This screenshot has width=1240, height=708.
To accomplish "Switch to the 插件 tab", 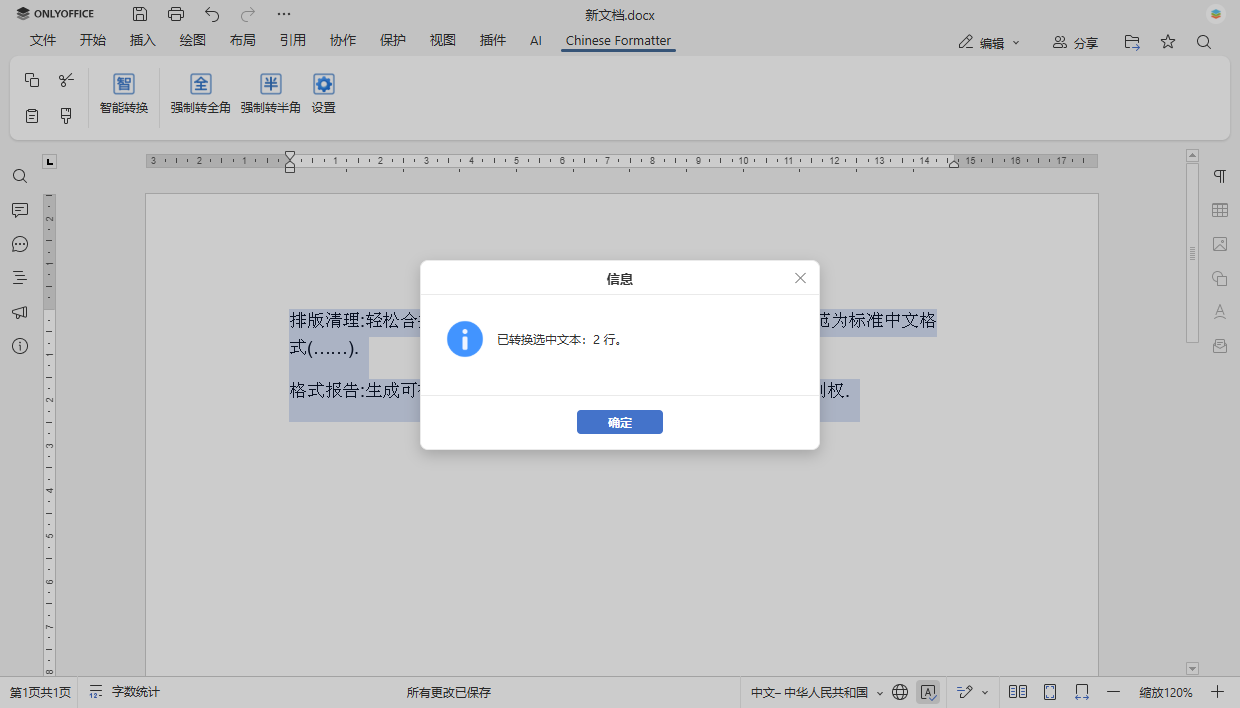I will 493,41.
